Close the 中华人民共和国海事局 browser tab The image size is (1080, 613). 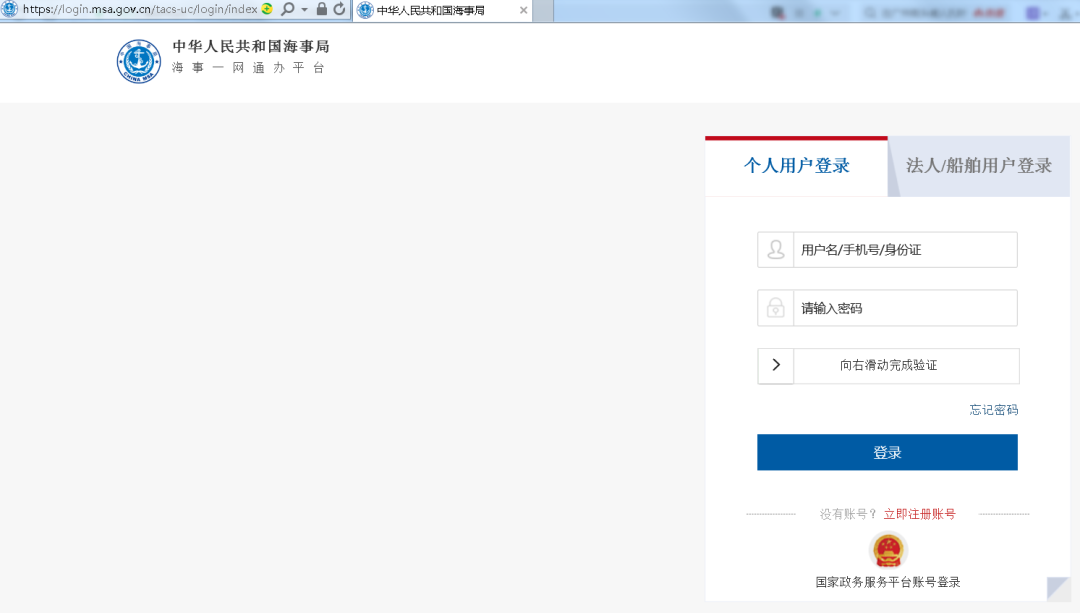click(523, 10)
